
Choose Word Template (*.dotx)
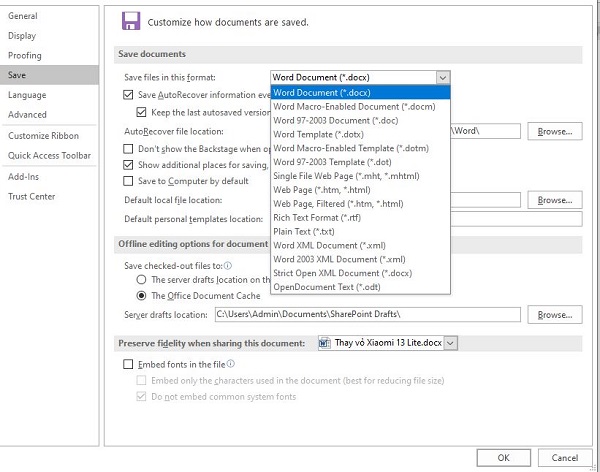(360, 134)
